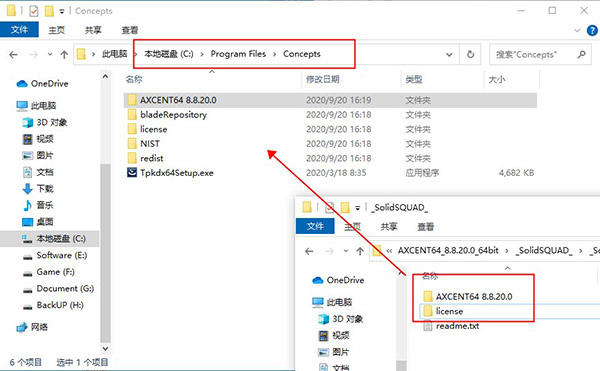Open the 下载 downloads folder
This screenshot has height=371, width=600.
38,189
